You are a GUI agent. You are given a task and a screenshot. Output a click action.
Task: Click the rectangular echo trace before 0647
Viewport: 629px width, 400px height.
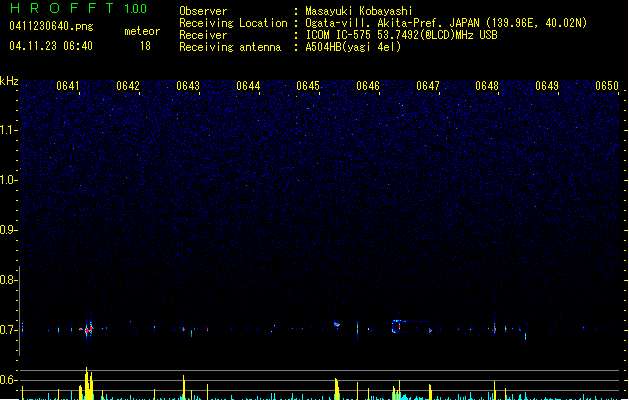tap(397, 327)
